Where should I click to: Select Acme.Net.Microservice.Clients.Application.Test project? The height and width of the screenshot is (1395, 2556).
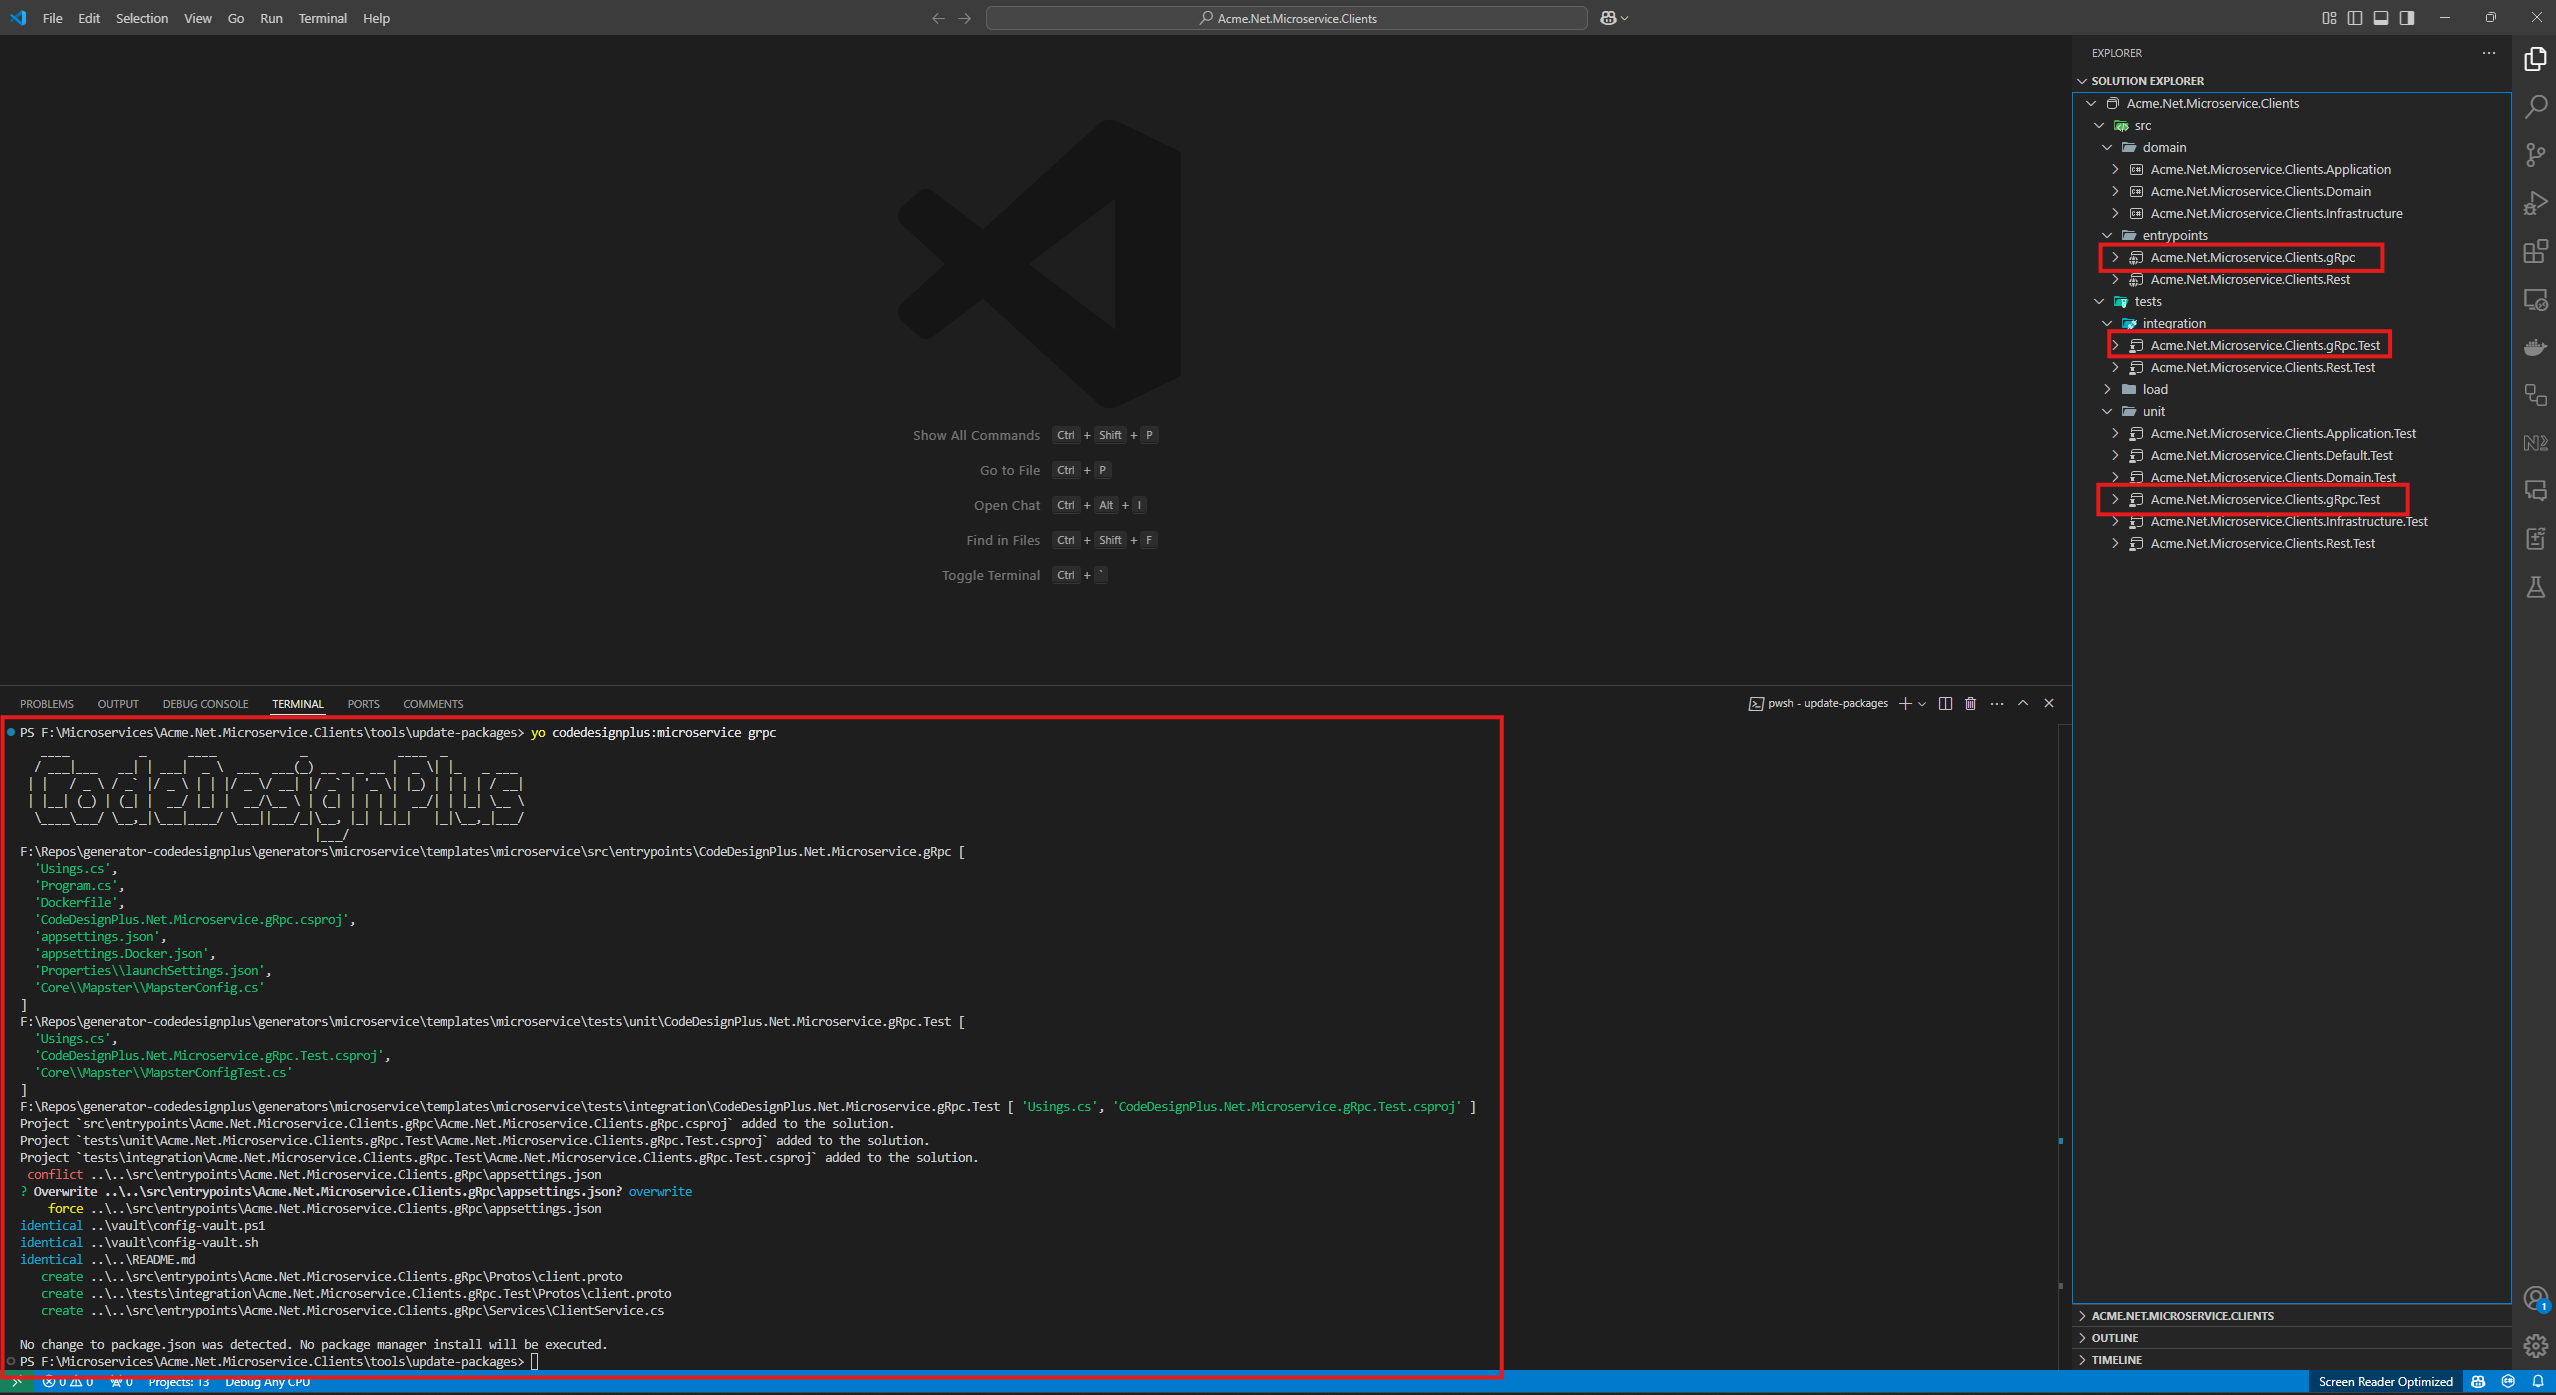pyautogui.click(x=2282, y=433)
